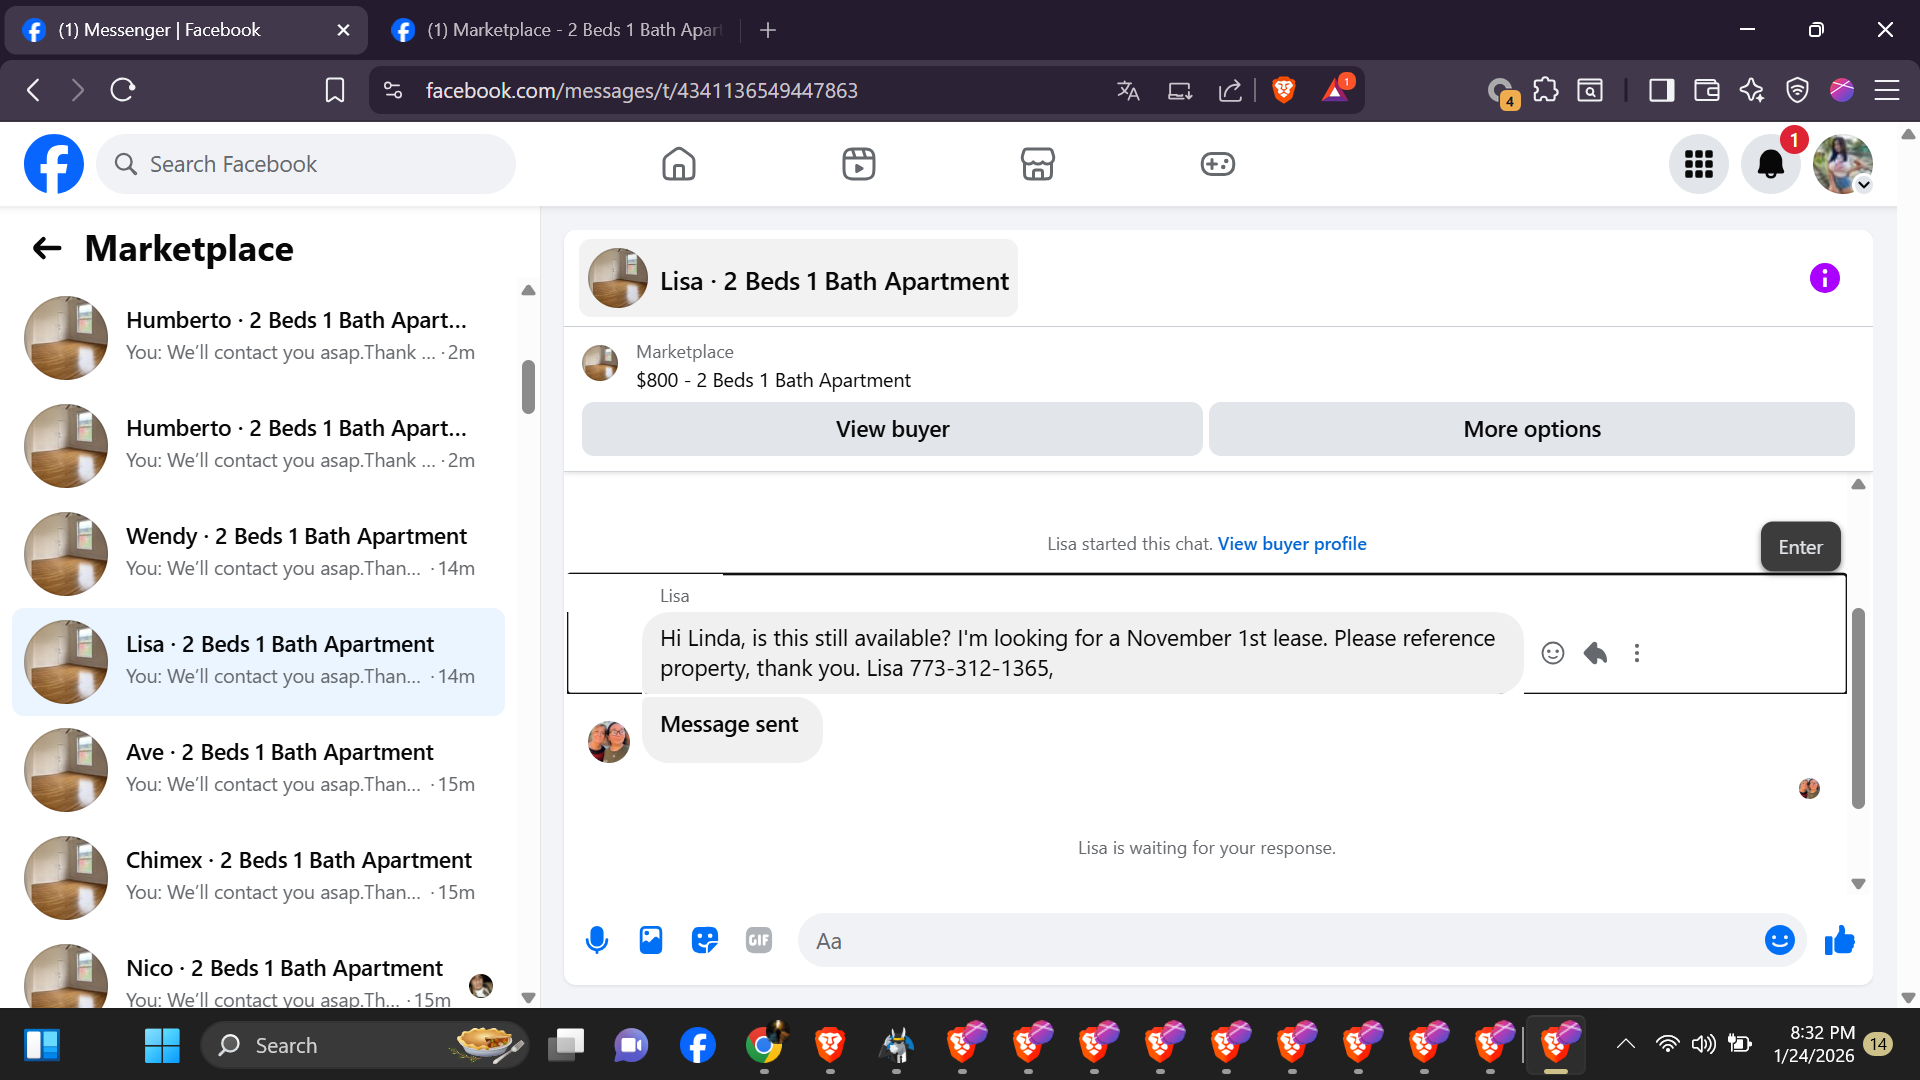Open the GIF picker icon
The image size is (1920, 1080).
pyautogui.click(x=759, y=940)
